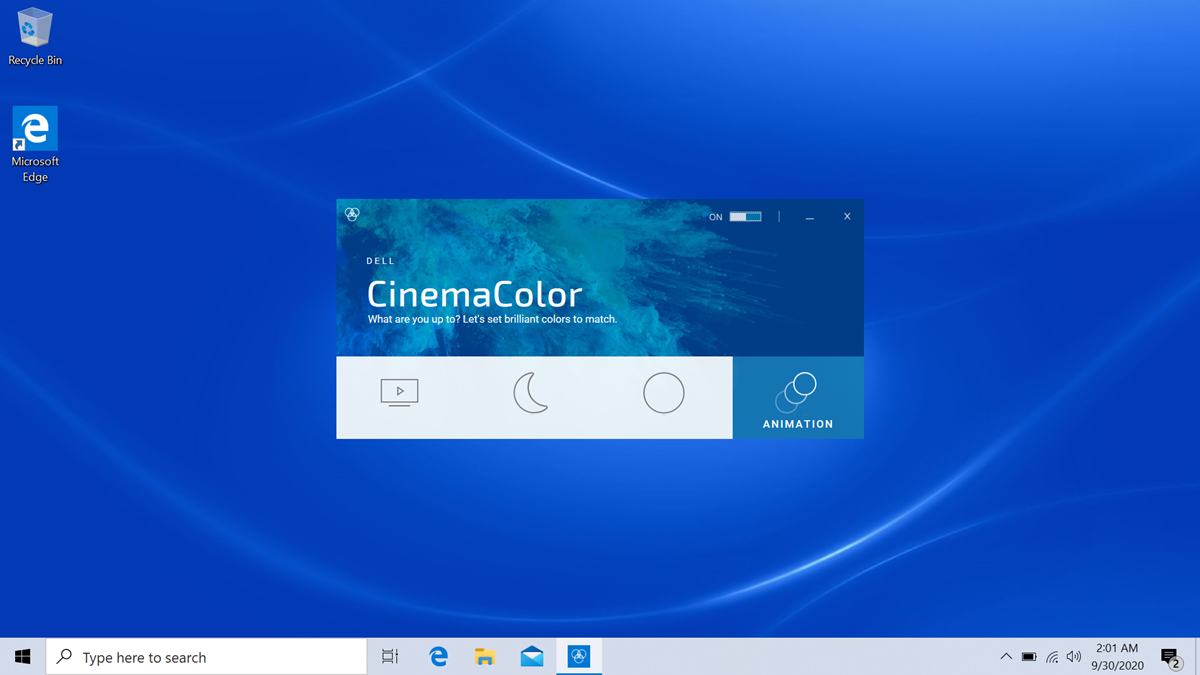
Task: Open the volume speaker control
Action: [x=1074, y=657]
